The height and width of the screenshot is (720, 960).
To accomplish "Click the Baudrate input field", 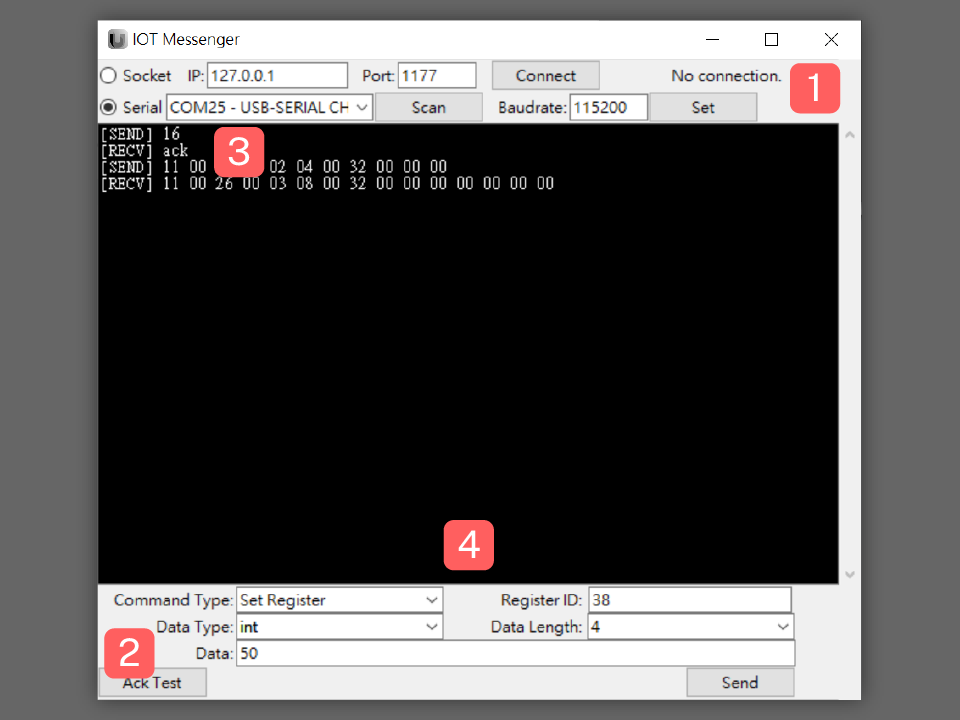I will coord(608,107).
